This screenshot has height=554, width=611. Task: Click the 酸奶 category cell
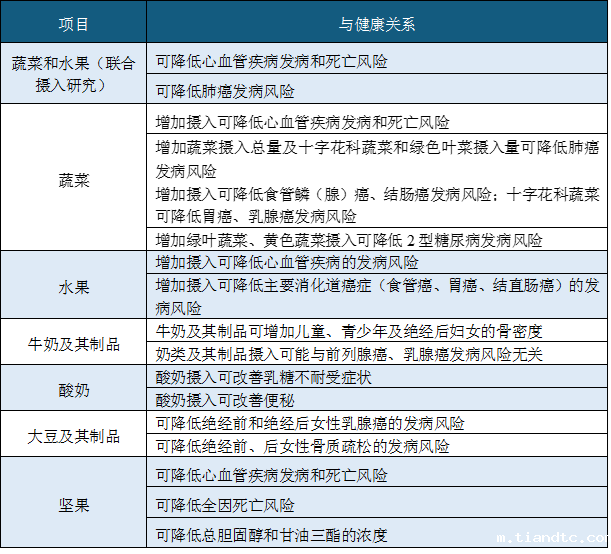pyautogui.click(x=75, y=389)
